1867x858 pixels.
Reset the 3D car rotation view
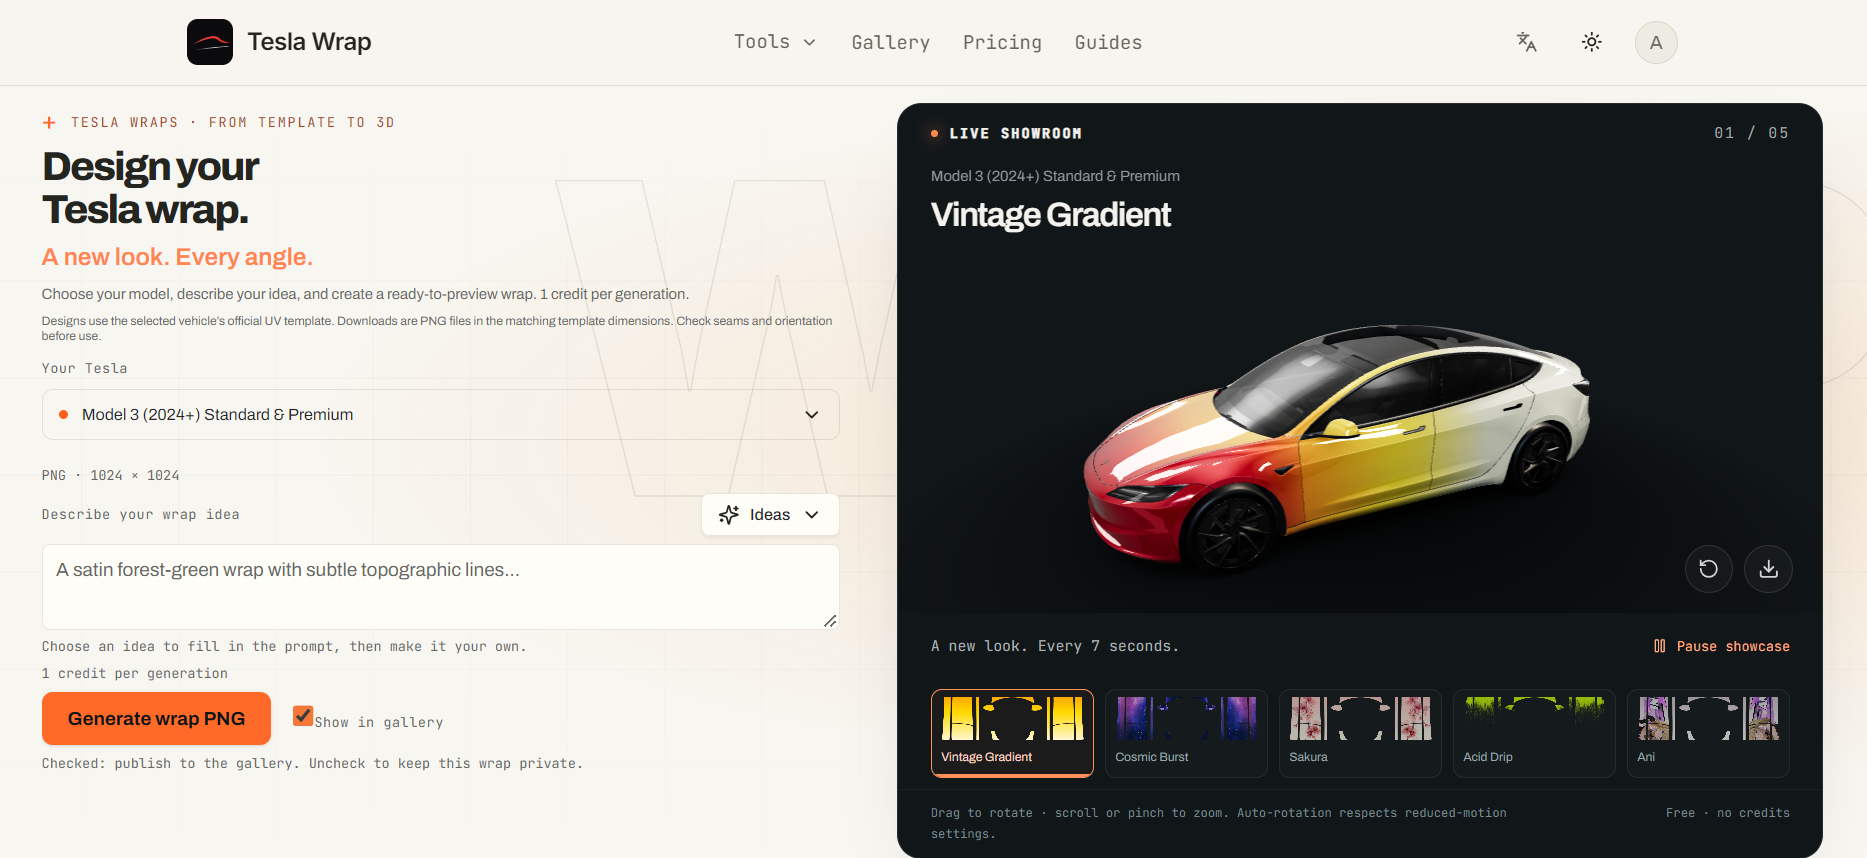[x=1709, y=569]
